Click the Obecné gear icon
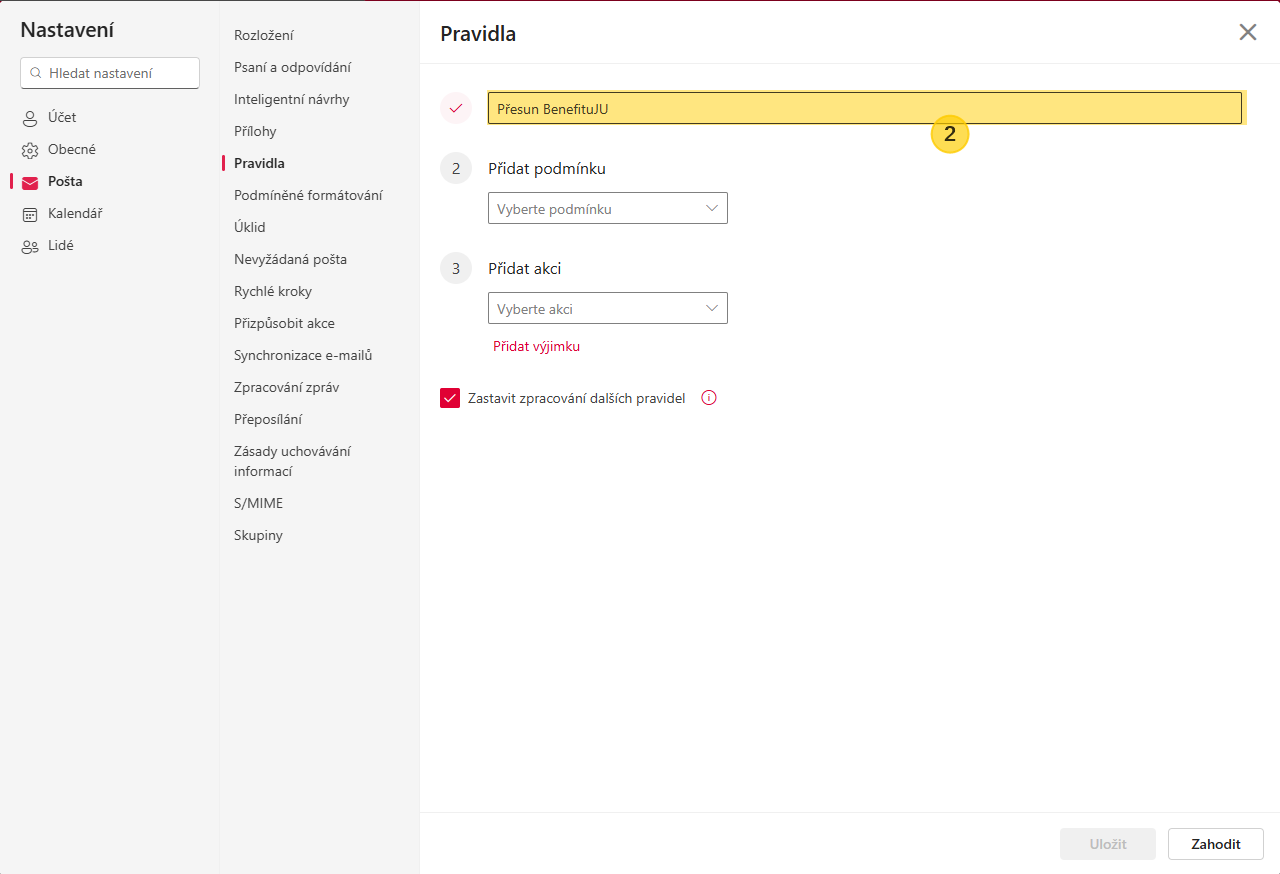1280x874 pixels. point(30,150)
